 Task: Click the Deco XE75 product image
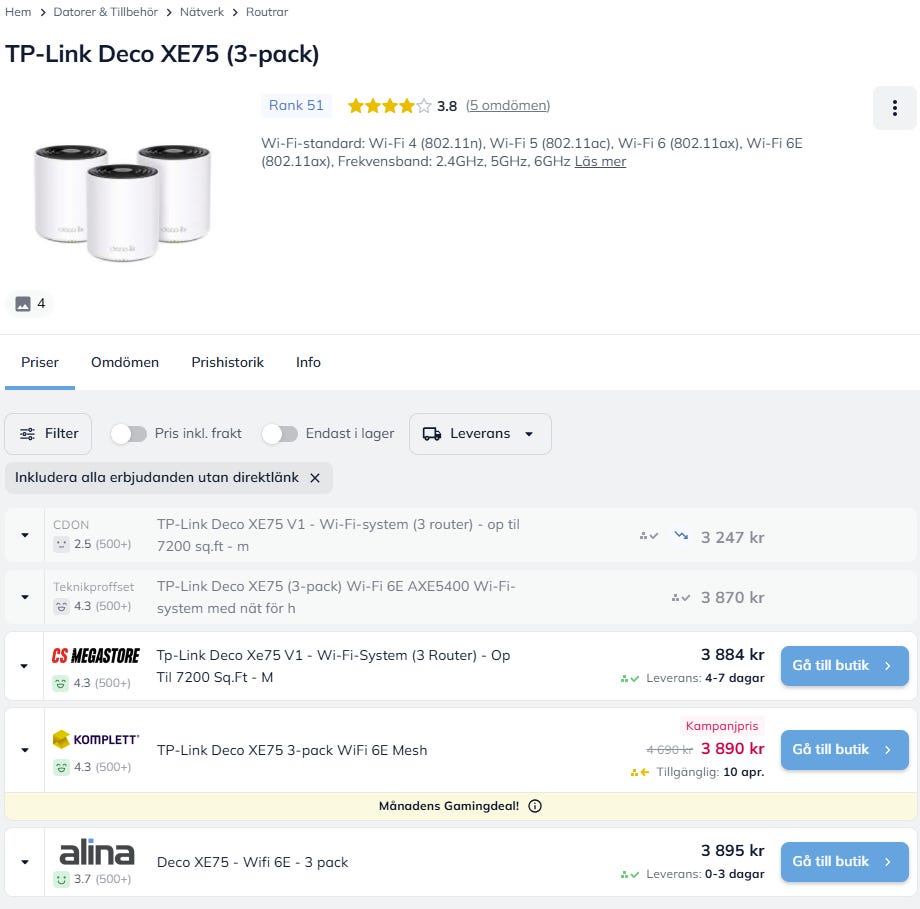(x=122, y=194)
